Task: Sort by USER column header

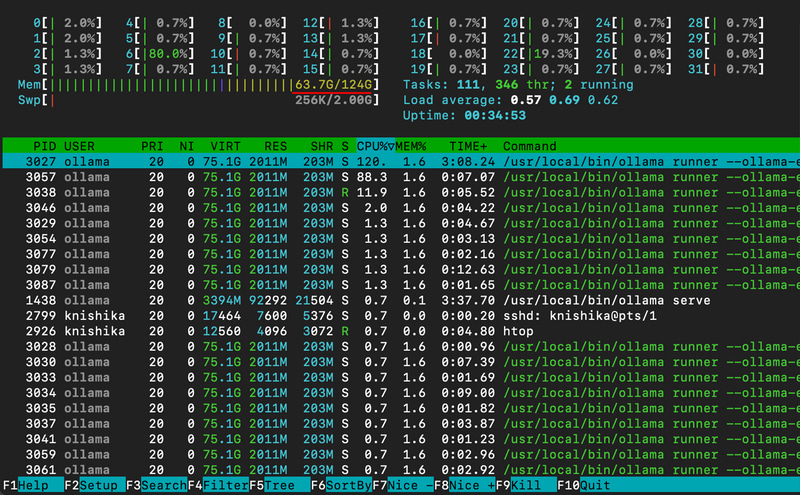Action: (x=79, y=146)
